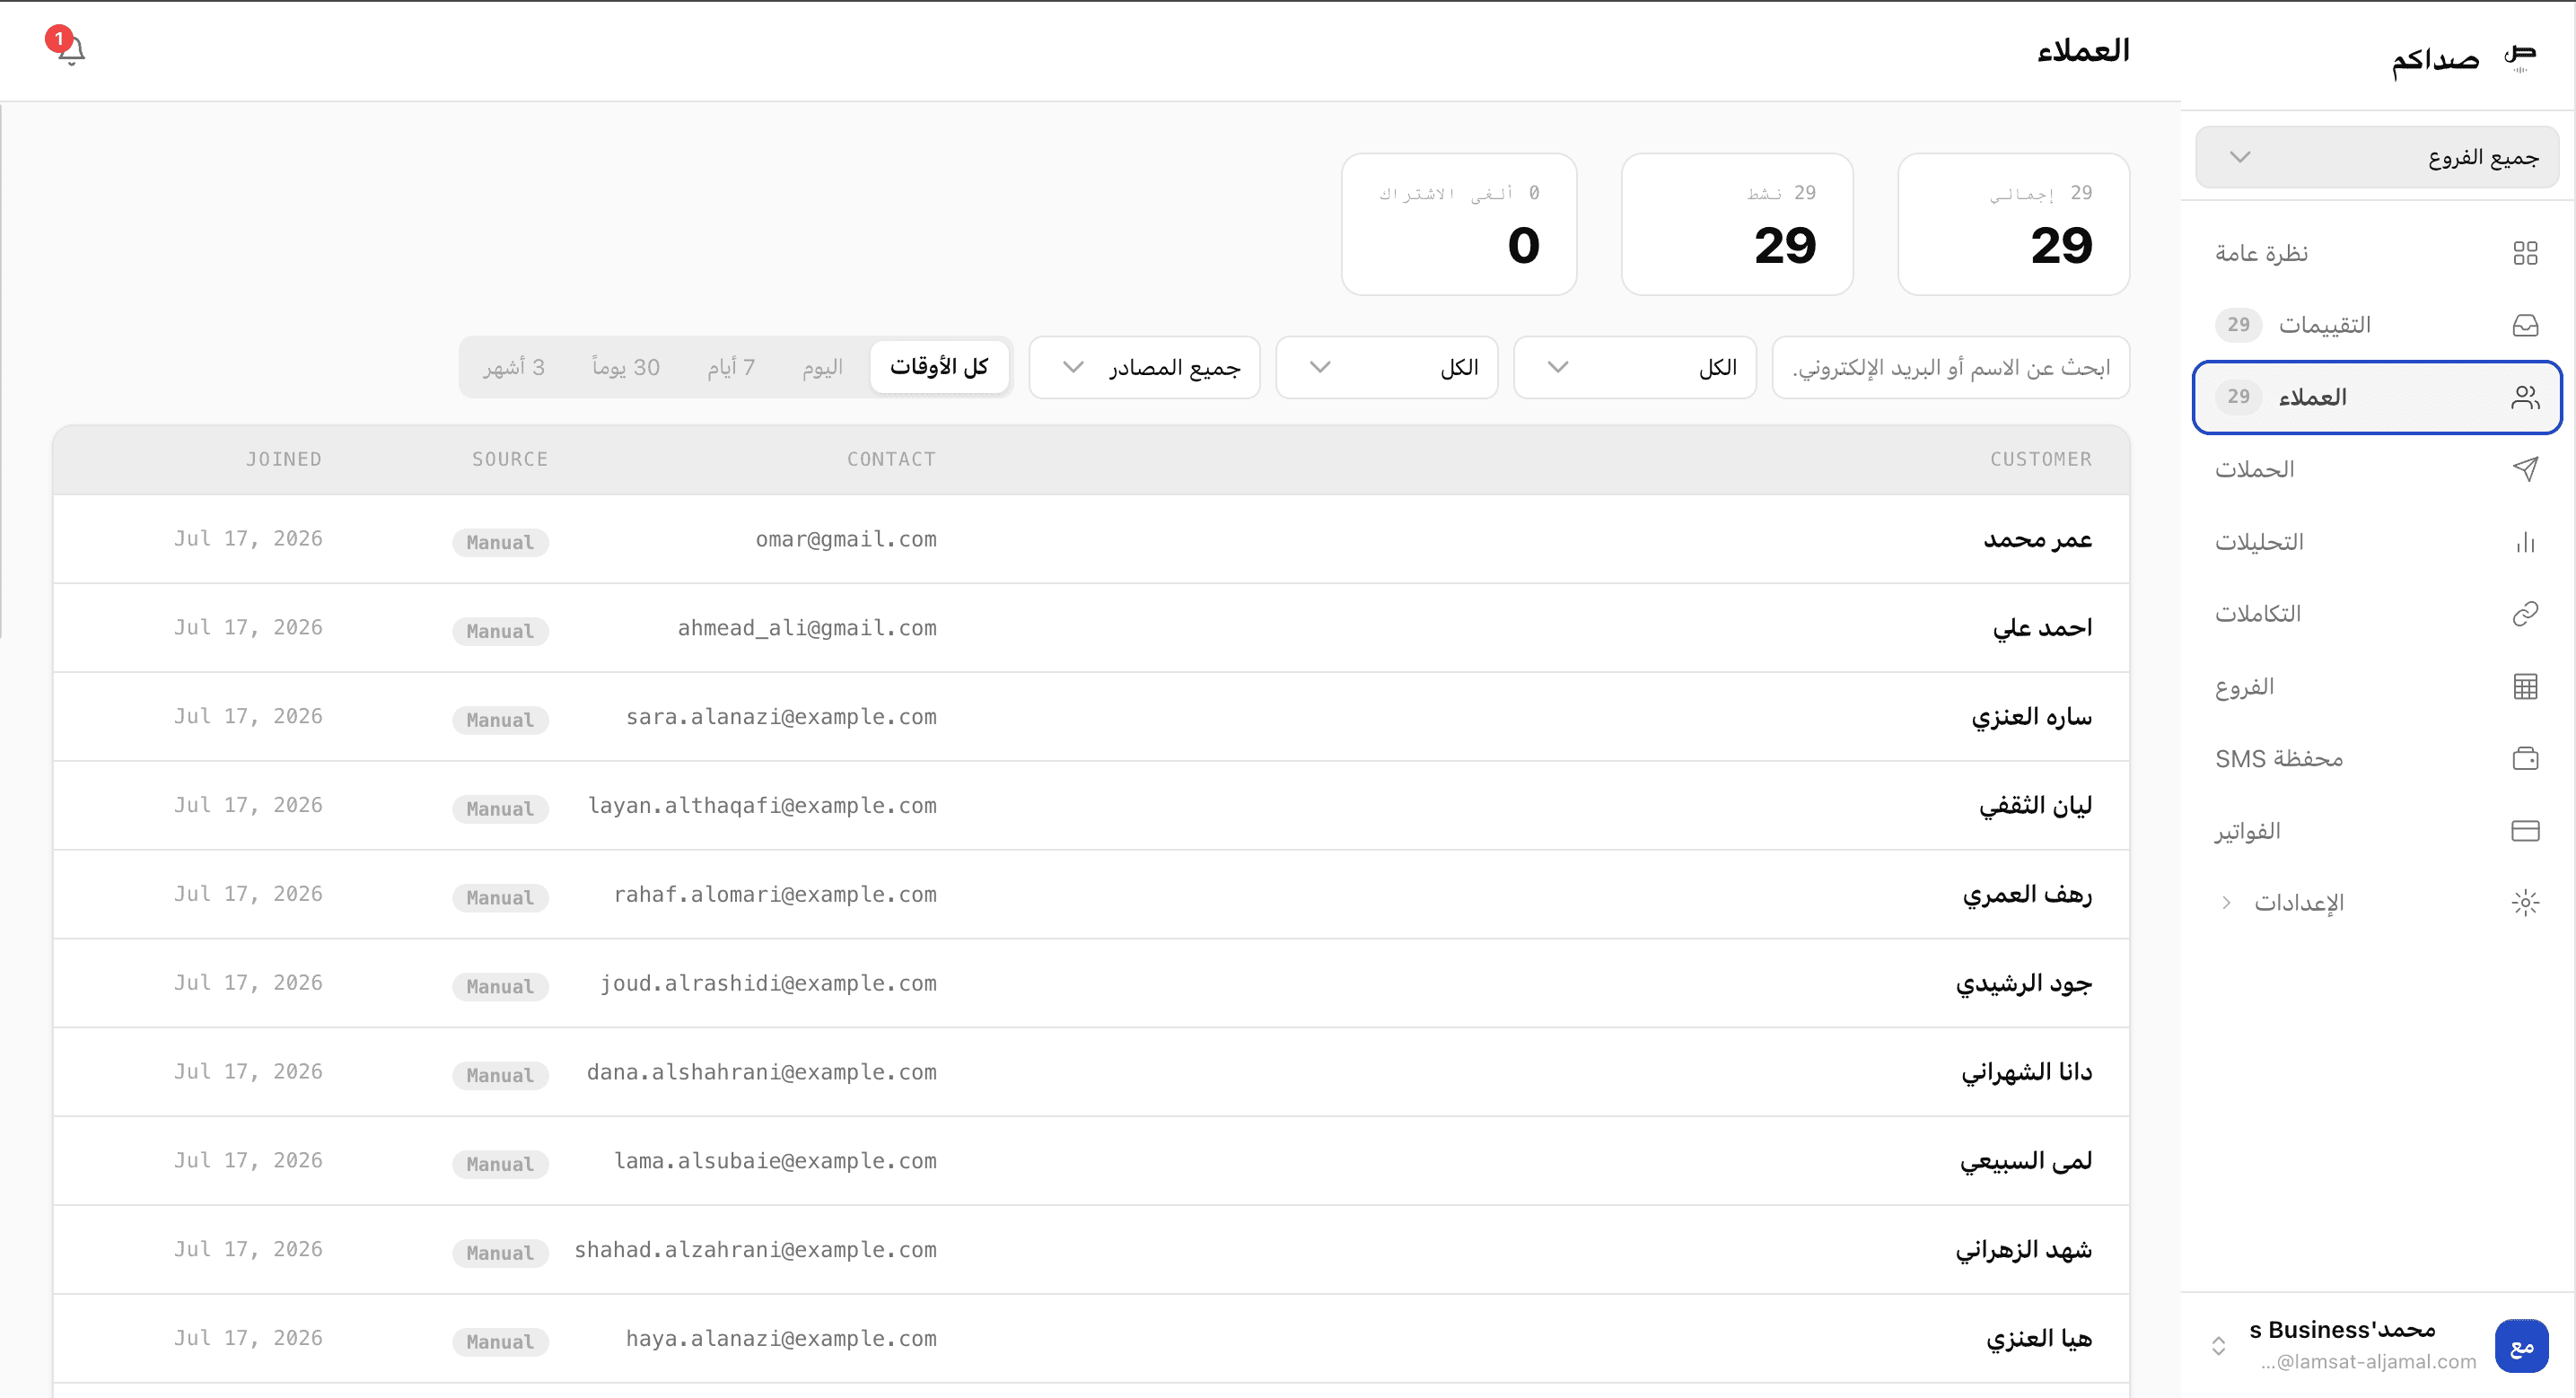2576x1398 pixels.
Task: Click the reviews count badge 29
Action: click(2238, 325)
